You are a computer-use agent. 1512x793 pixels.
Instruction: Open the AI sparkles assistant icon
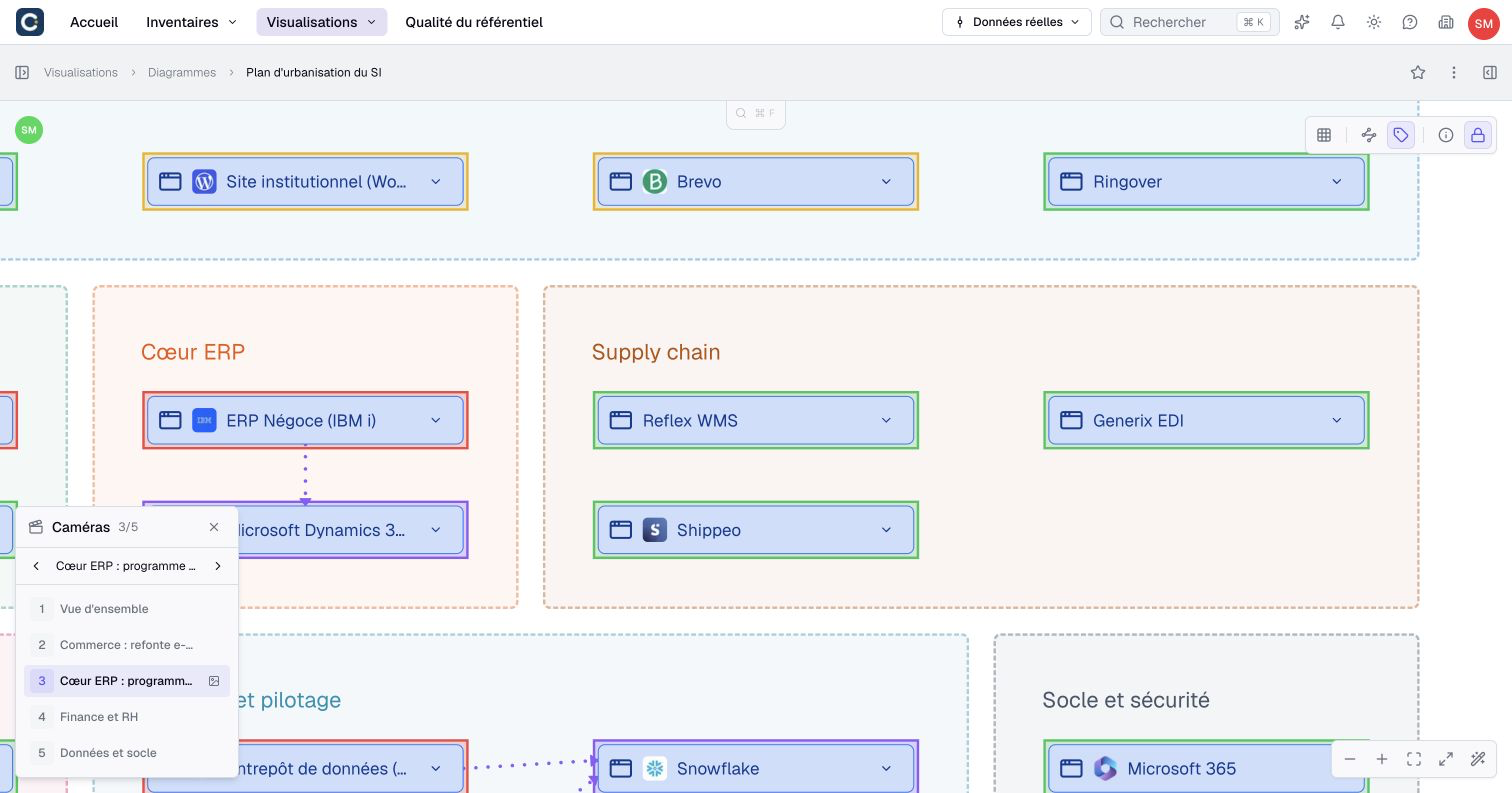(x=1302, y=22)
